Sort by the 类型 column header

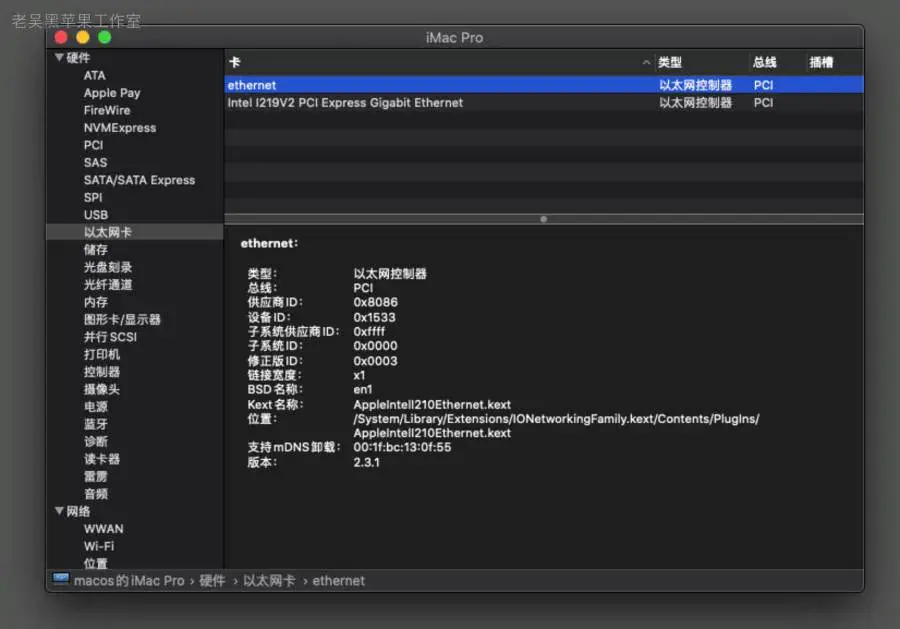click(x=670, y=62)
